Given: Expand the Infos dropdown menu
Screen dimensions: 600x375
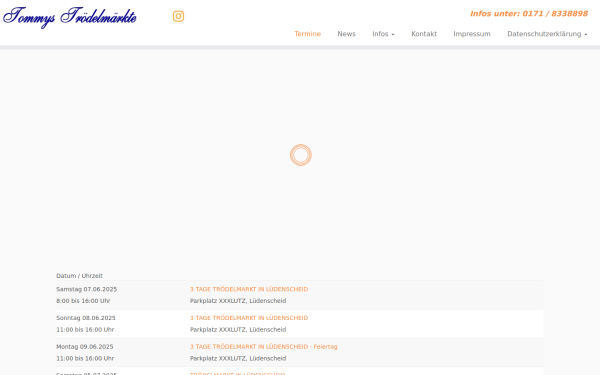Looking at the screenshot, I should (383, 34).
